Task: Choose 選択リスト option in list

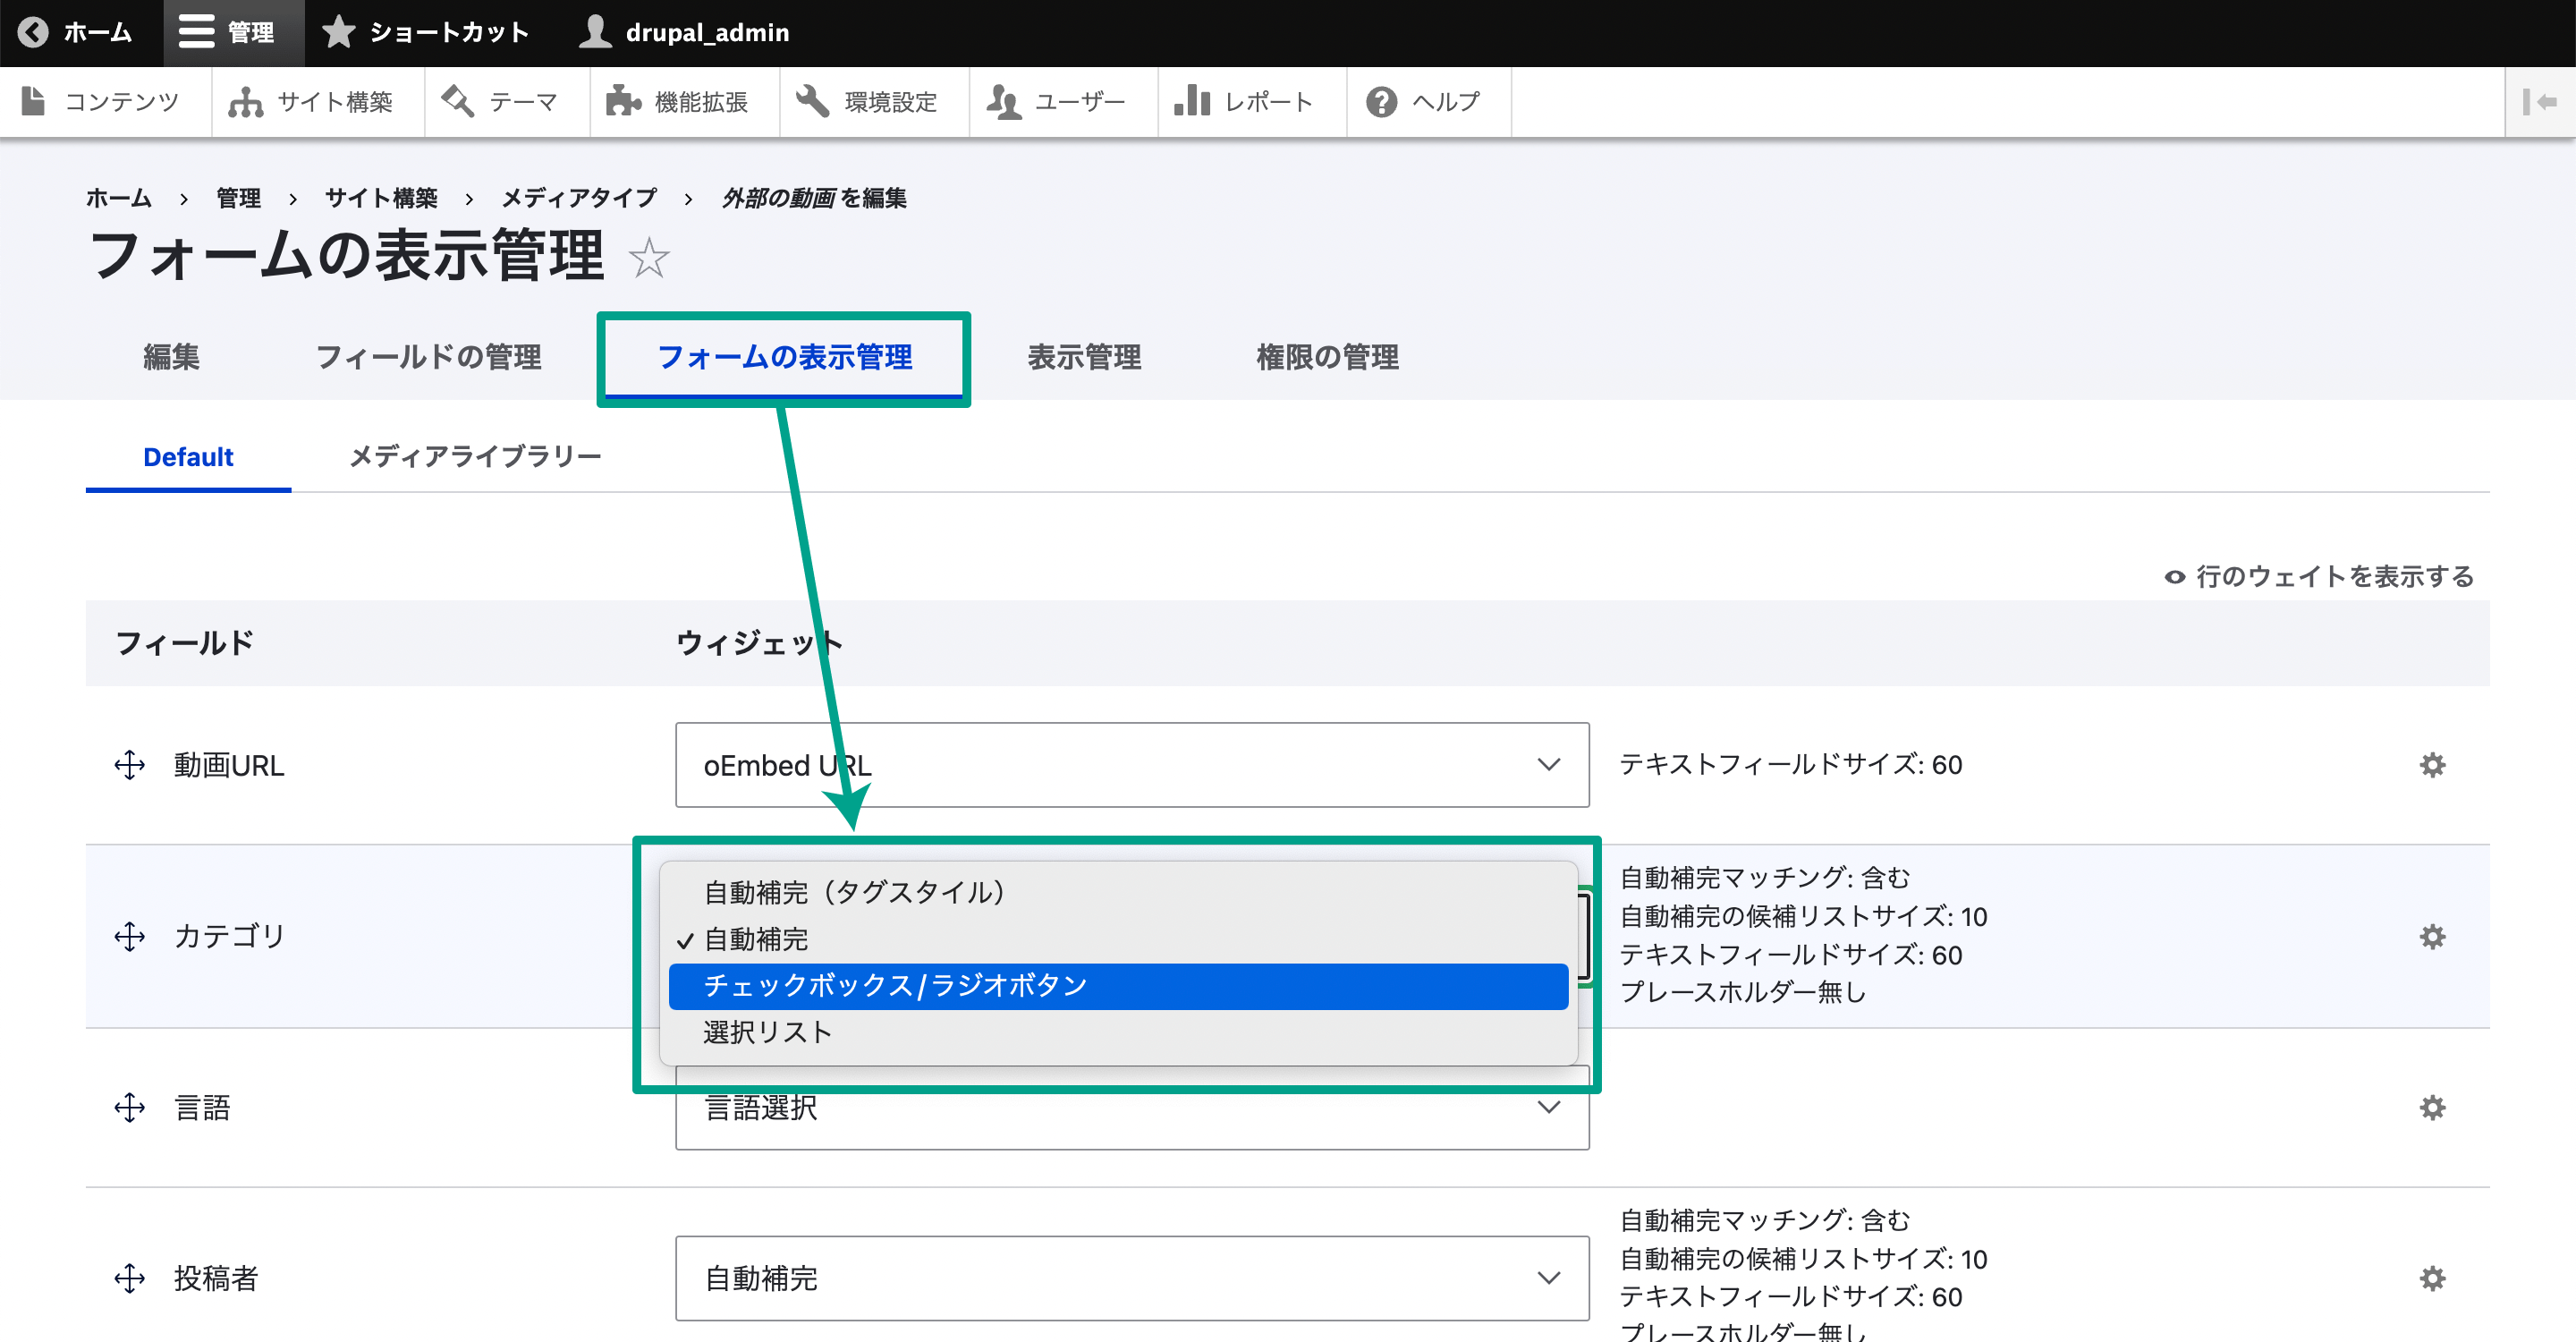Action: [1118, 1032]
